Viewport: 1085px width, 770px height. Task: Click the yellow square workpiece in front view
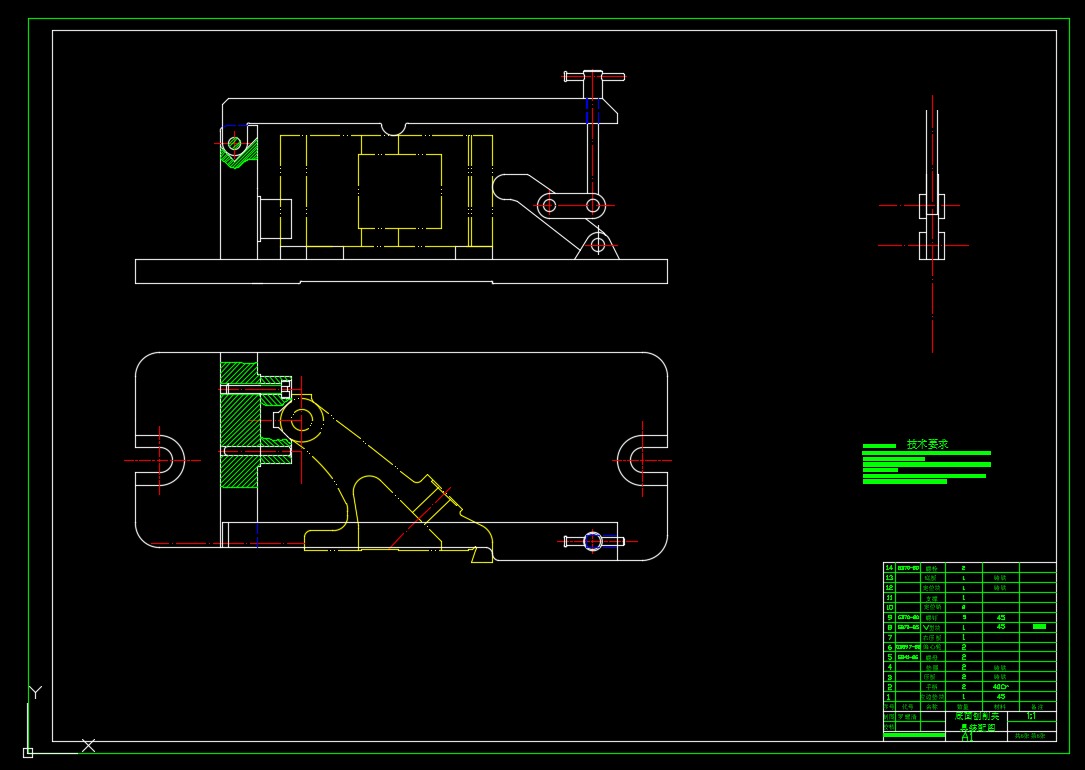(399, 191)
